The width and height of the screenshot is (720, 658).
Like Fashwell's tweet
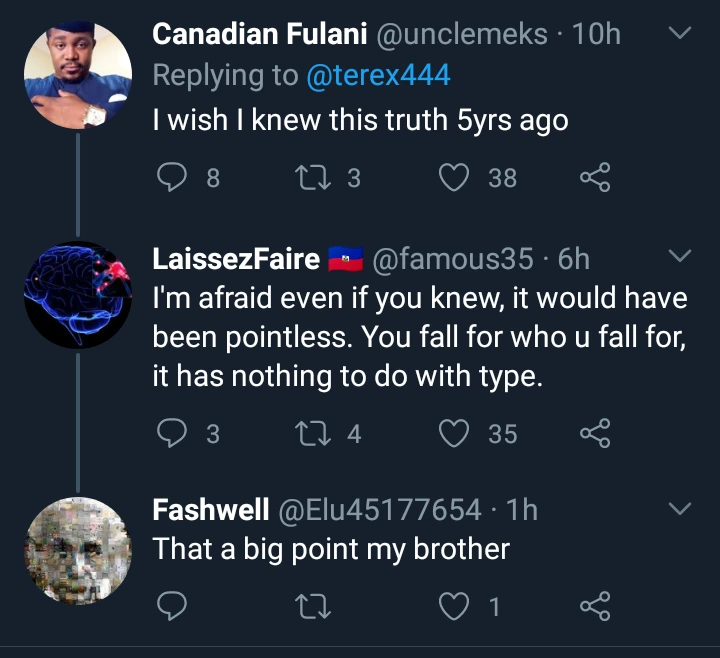(455, 605)
